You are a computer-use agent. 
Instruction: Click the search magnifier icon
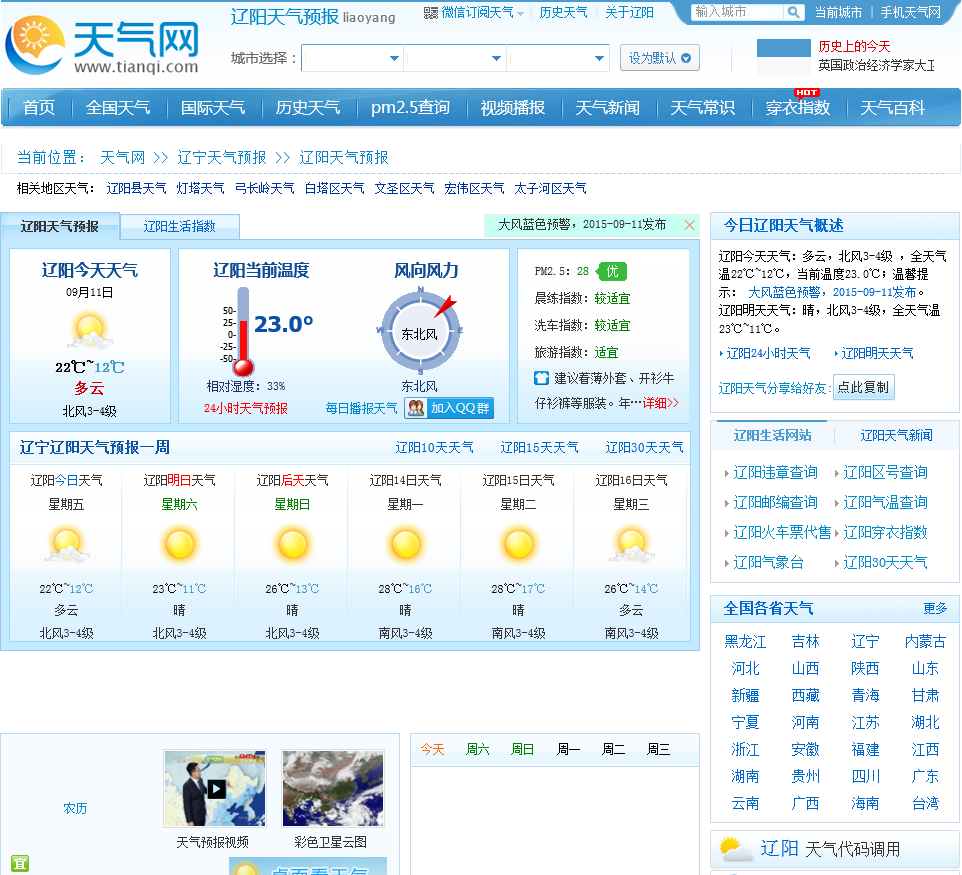793,12
